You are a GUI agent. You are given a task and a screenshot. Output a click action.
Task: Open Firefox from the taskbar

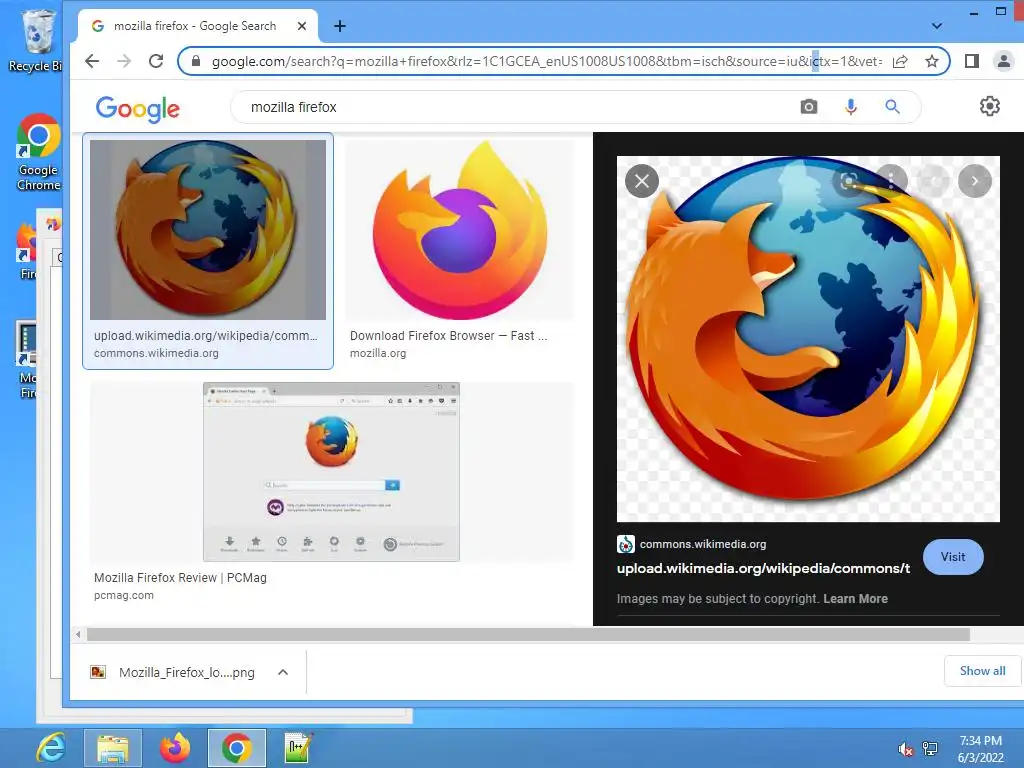(x=174, y=748)
